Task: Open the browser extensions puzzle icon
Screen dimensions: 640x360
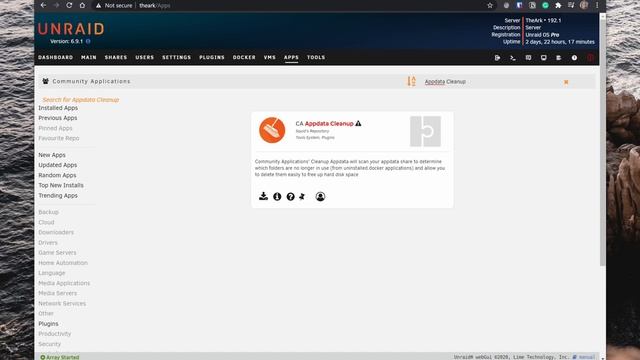Action: (x=558, y=5)
